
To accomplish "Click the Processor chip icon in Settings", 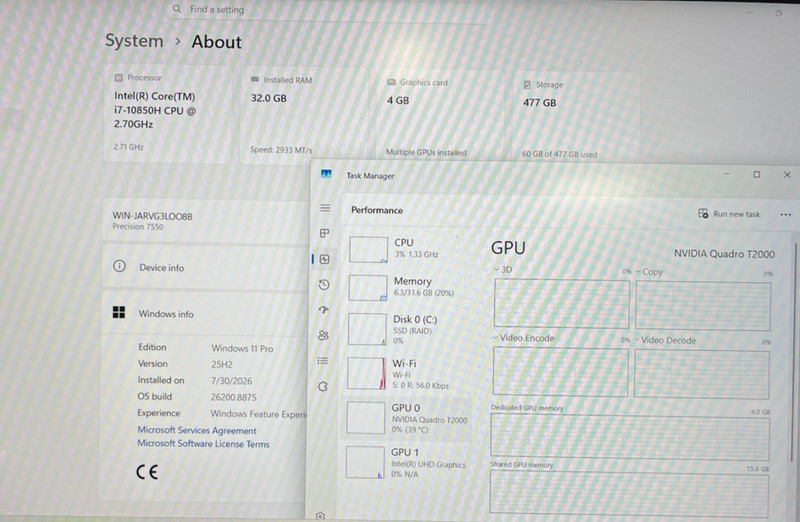I will 118,78.
